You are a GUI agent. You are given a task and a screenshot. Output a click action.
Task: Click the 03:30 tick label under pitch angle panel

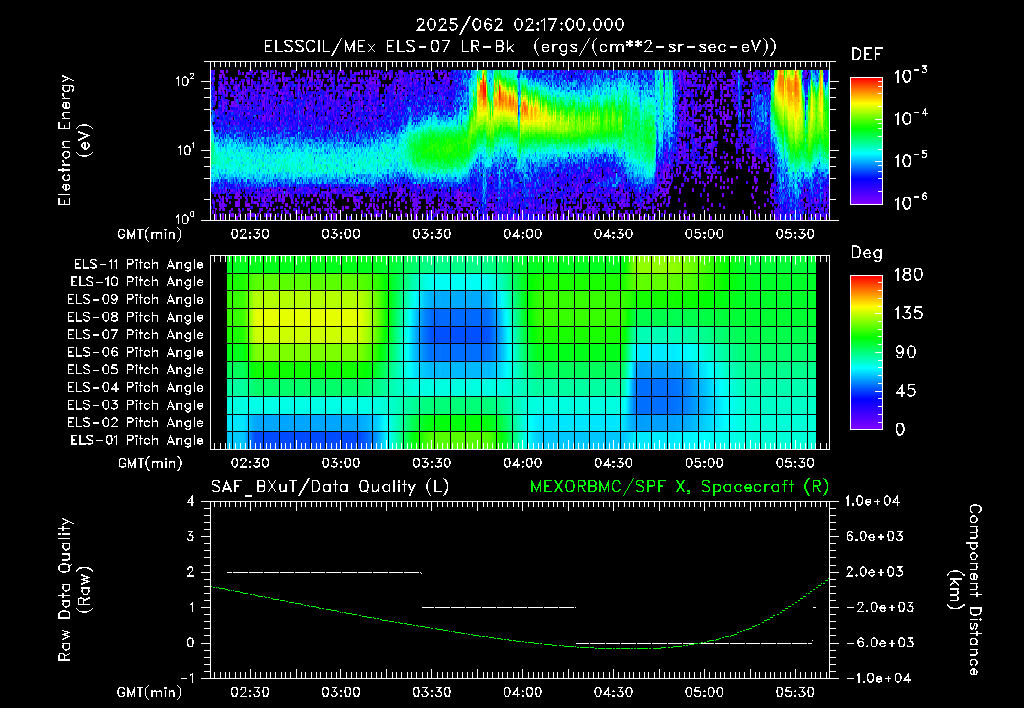click(432, 463)
